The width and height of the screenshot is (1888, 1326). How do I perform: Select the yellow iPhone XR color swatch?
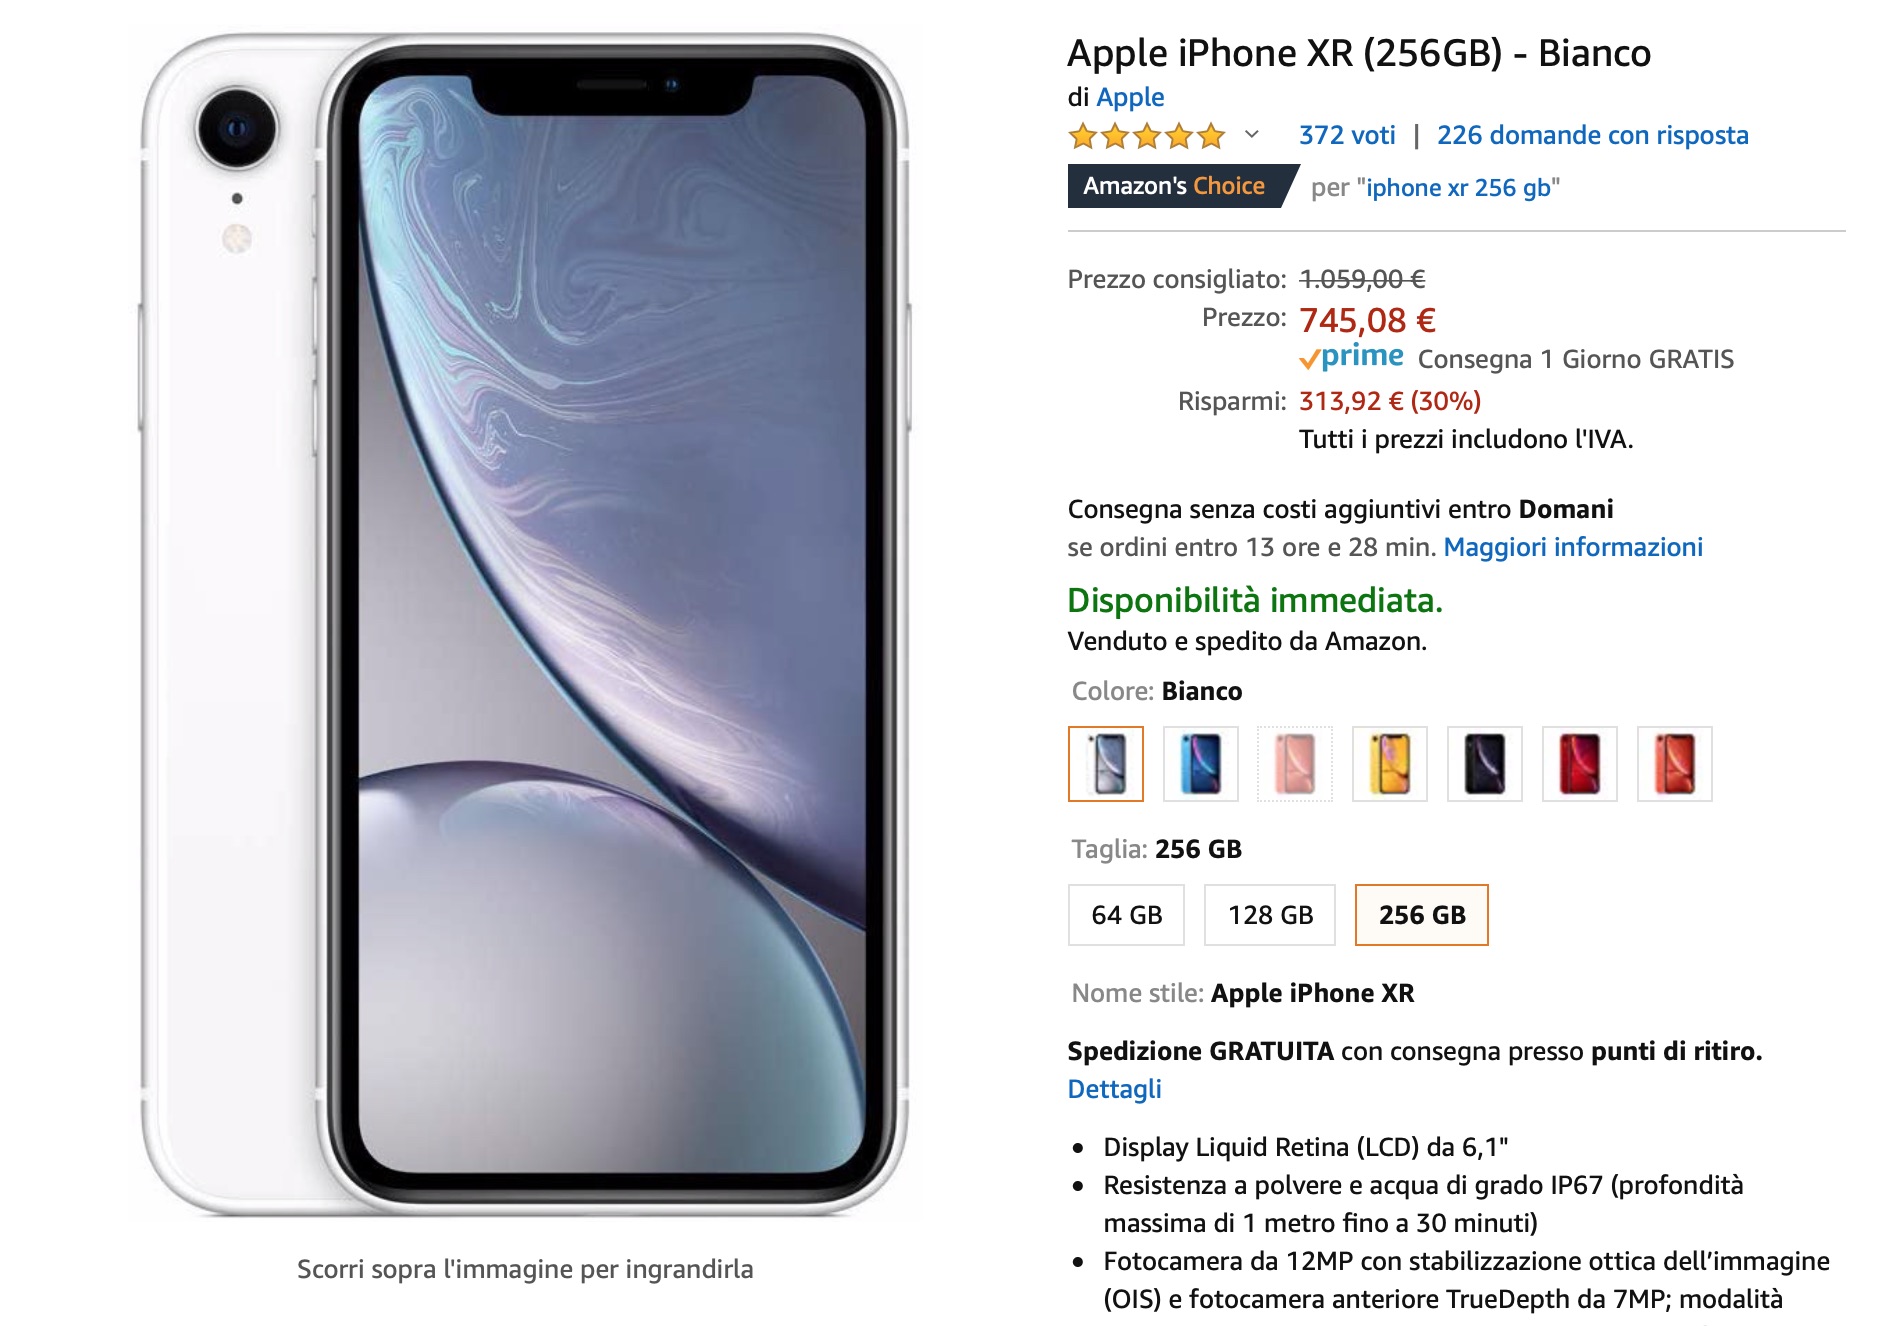(1390, 764)
